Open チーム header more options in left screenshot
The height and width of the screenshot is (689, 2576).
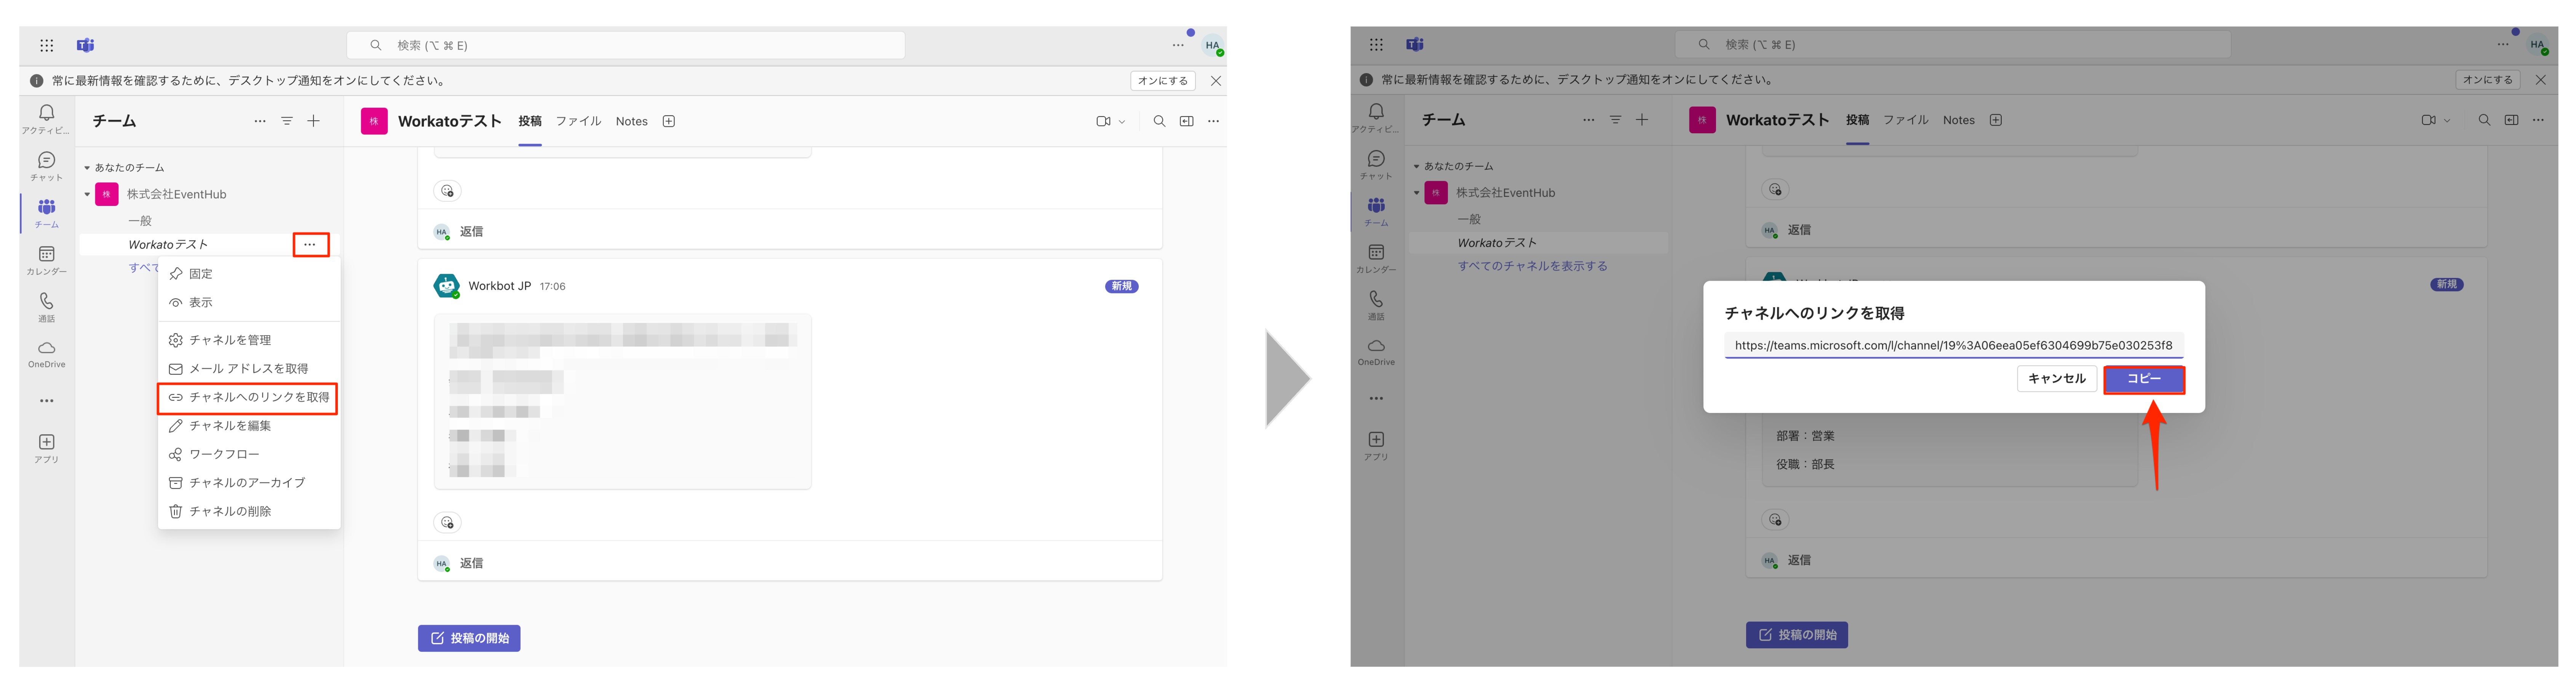260,121
